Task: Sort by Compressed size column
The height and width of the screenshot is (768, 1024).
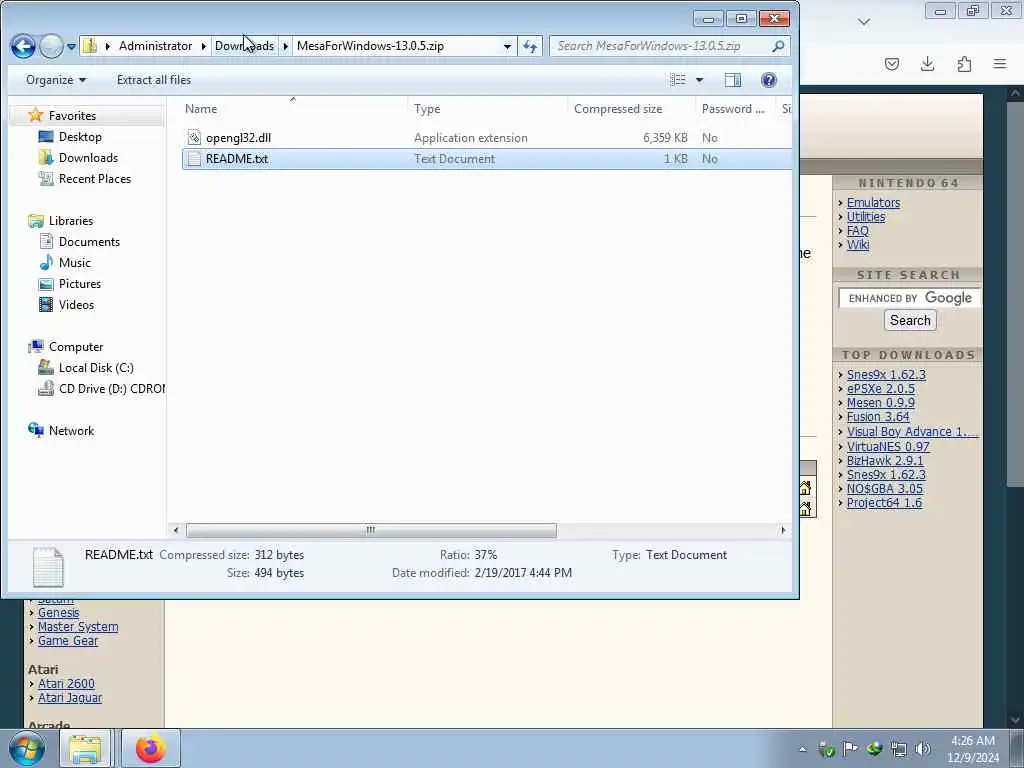Action: [618, 109]
